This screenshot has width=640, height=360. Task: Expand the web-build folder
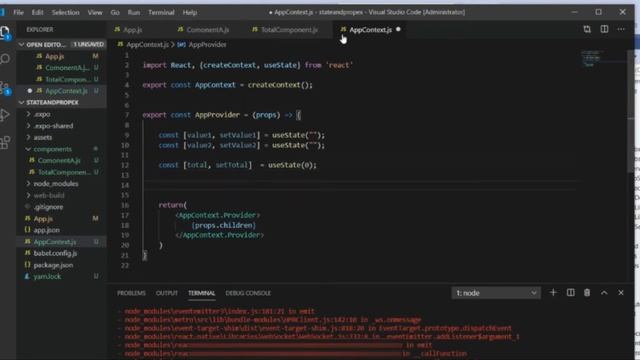pos(61,196)
